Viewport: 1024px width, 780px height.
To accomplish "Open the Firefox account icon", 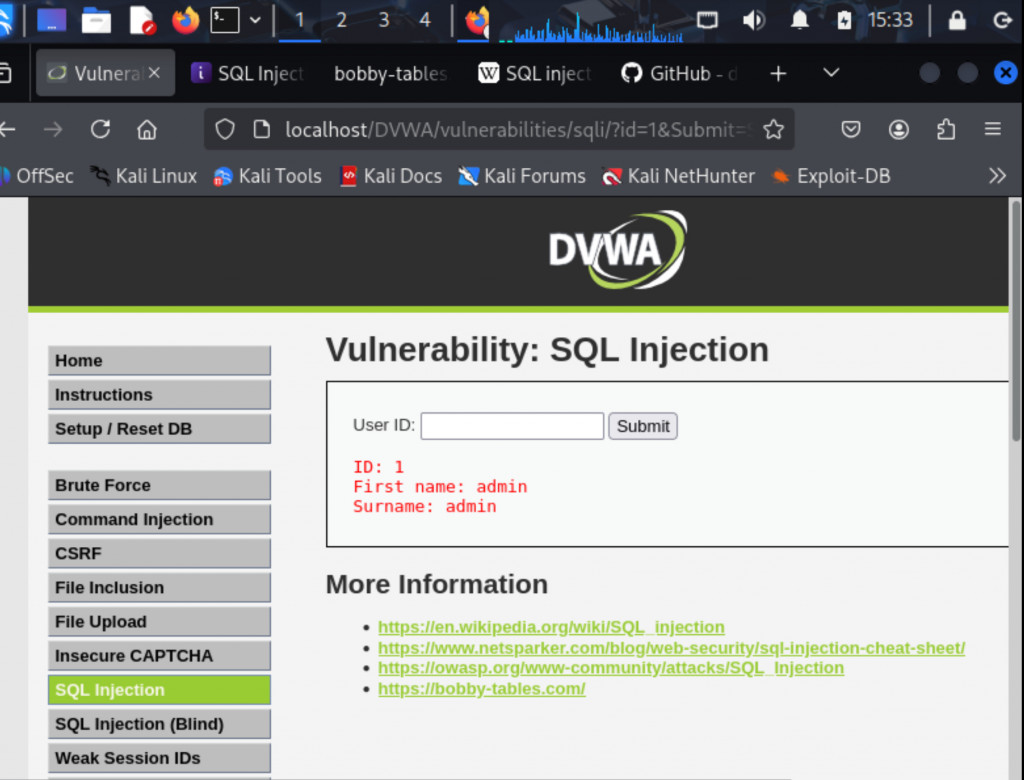I will [899, 129].
